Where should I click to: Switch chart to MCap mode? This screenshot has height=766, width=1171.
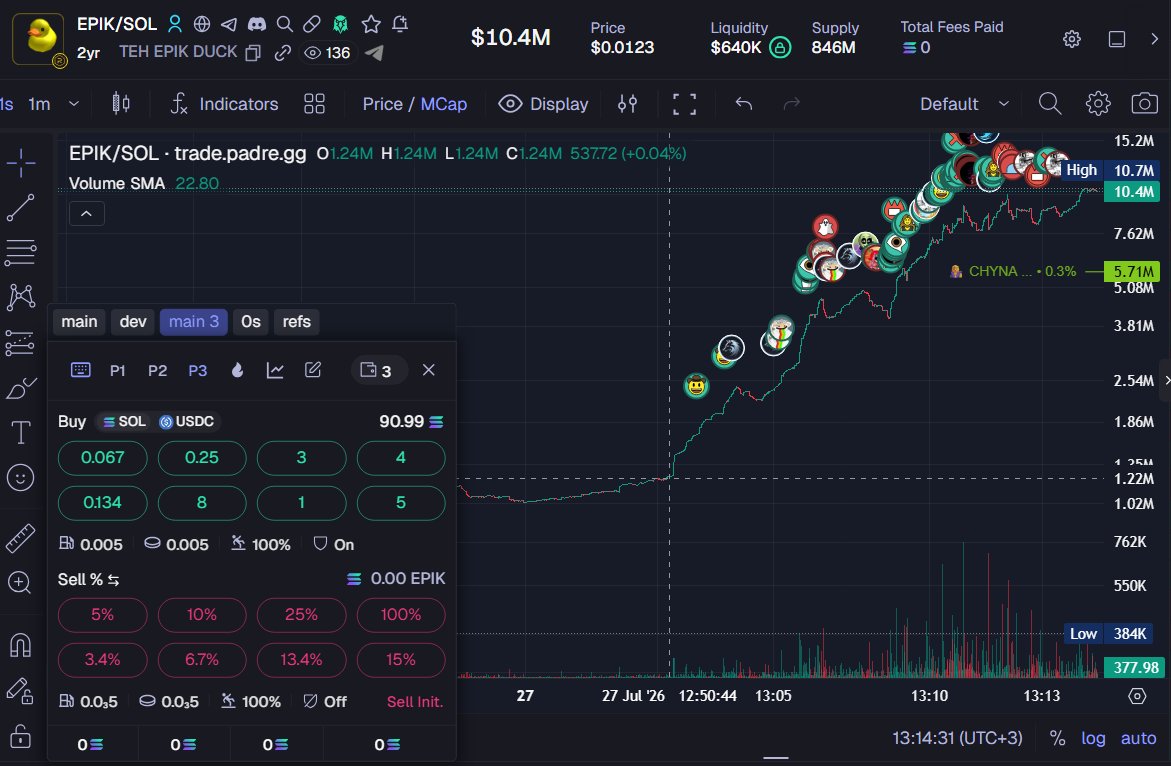pyautogui.click(x=444, y=104)
